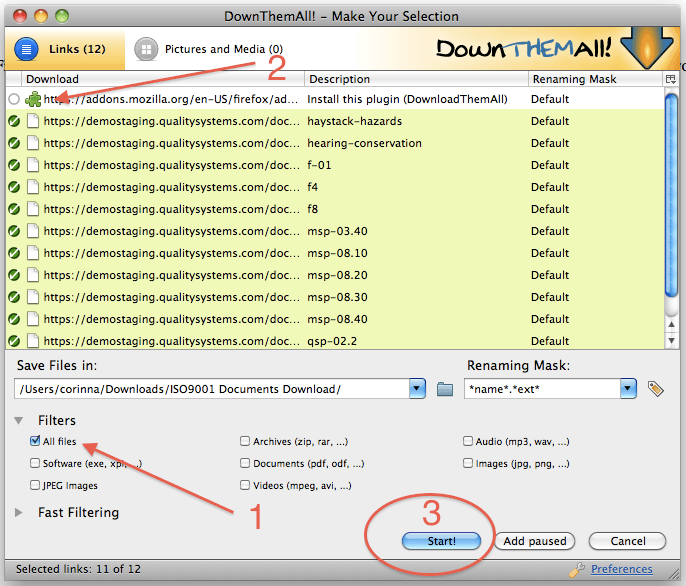Click file icon of f4 row
The image size is (686, 586).
(x=33, y=187)
